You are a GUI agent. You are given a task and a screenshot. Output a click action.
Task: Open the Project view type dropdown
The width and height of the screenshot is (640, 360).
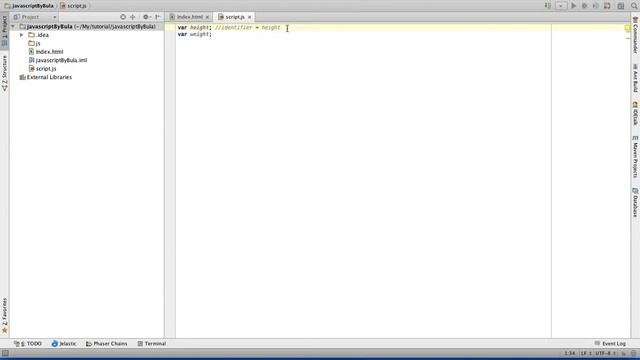[x=35, y=17]
